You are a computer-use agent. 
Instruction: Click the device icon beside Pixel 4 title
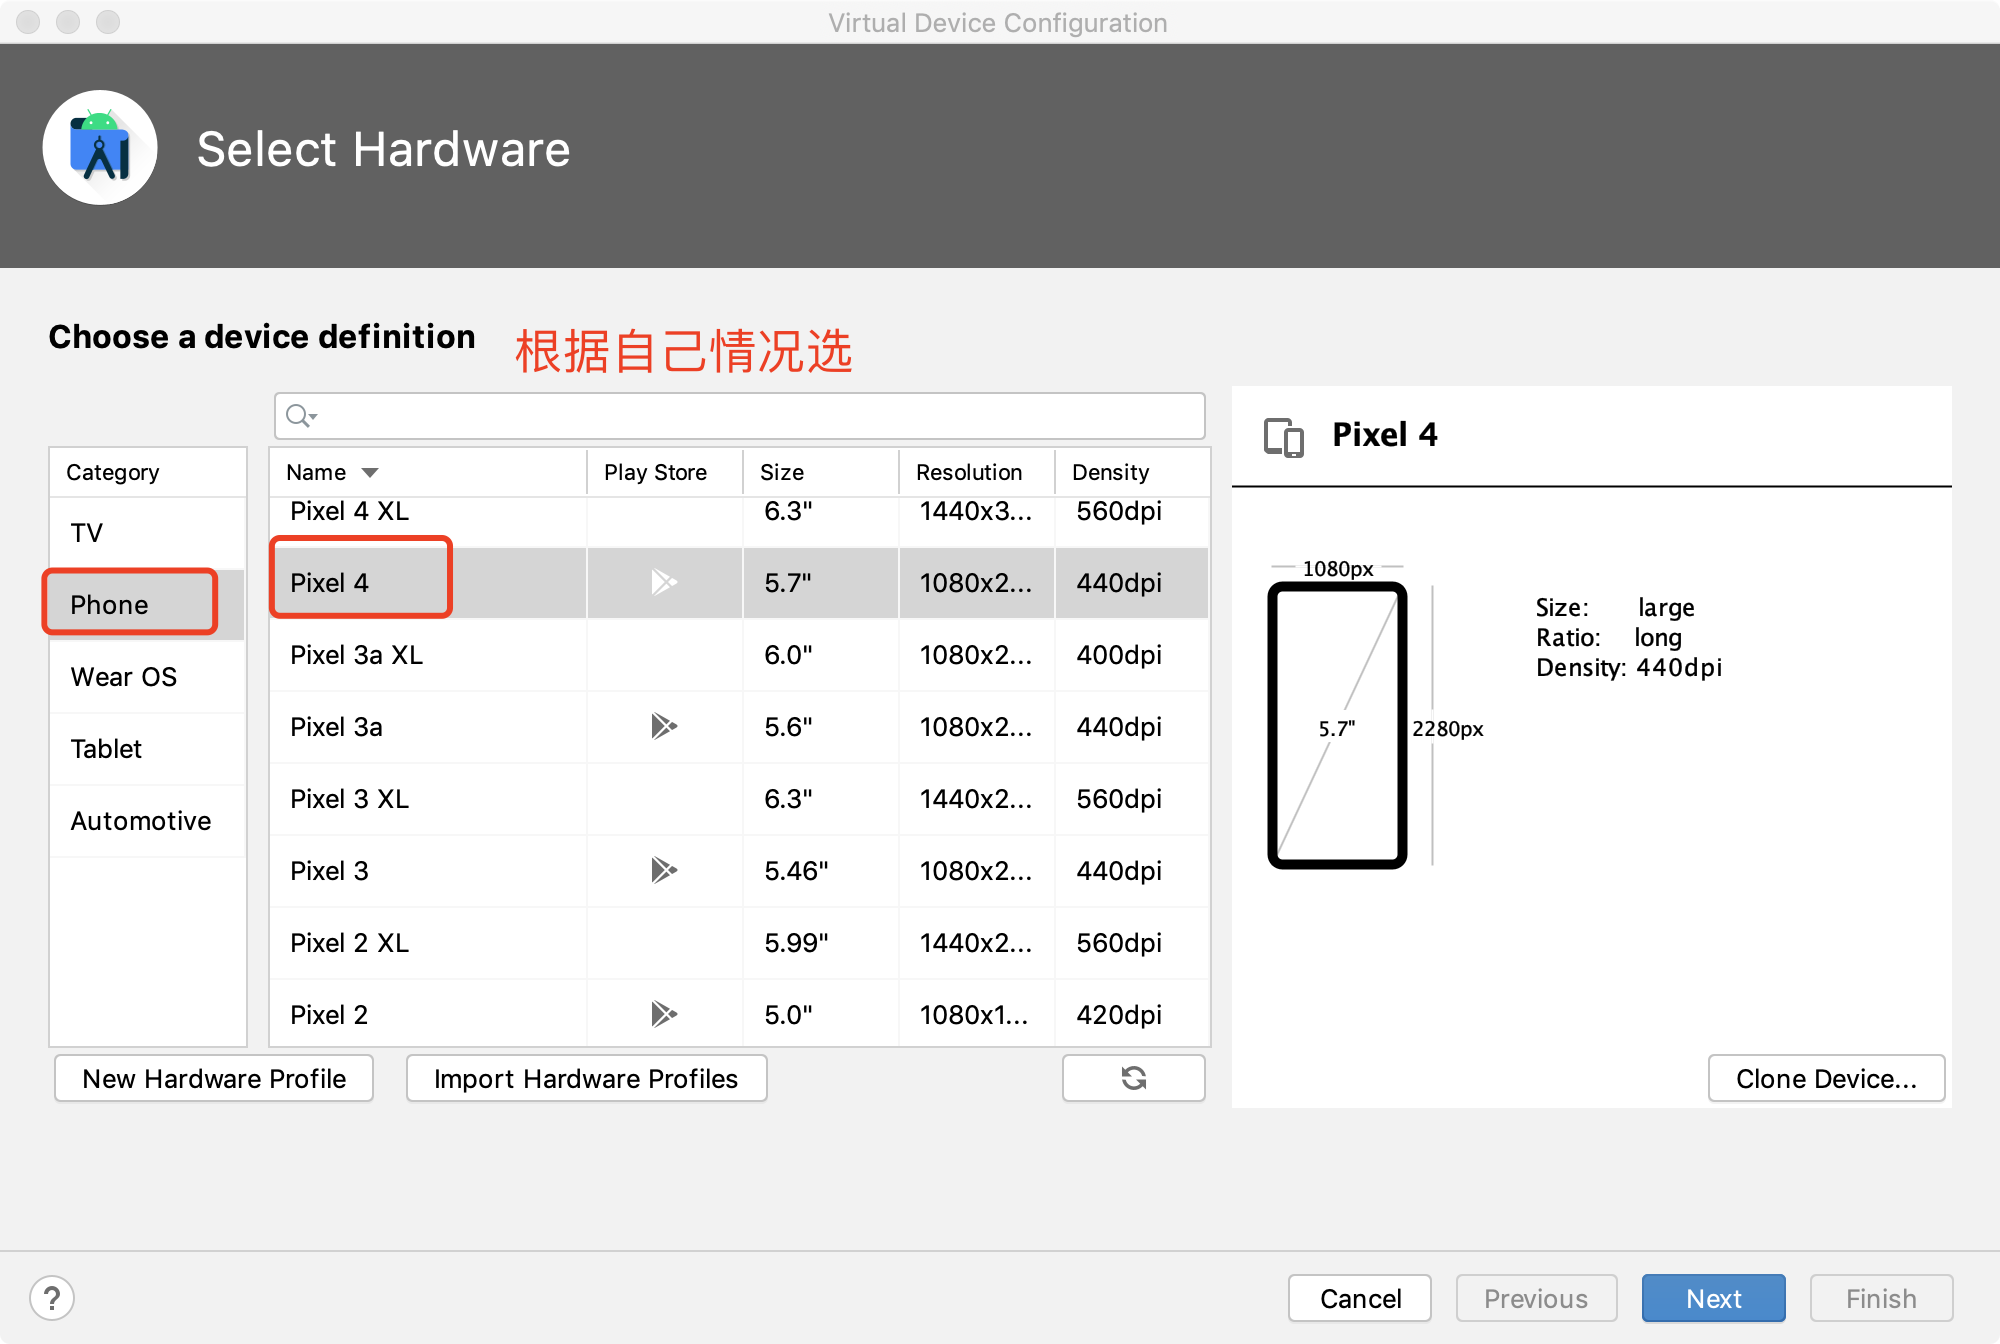tap(1284, 437)
